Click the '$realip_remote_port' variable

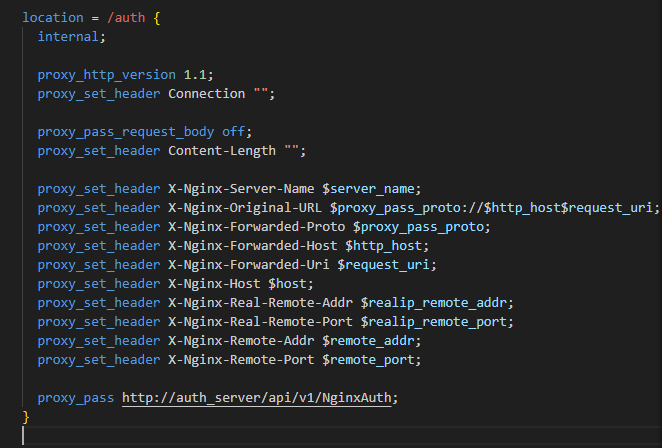coord(434,322)
